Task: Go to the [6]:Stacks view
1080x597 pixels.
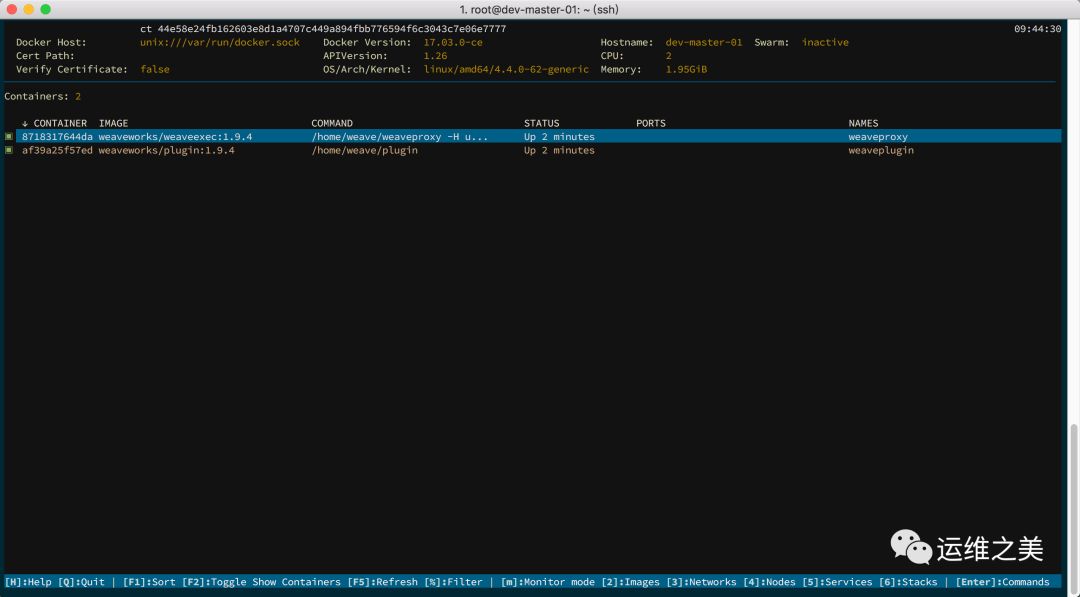Action: (x=908, y=582)
